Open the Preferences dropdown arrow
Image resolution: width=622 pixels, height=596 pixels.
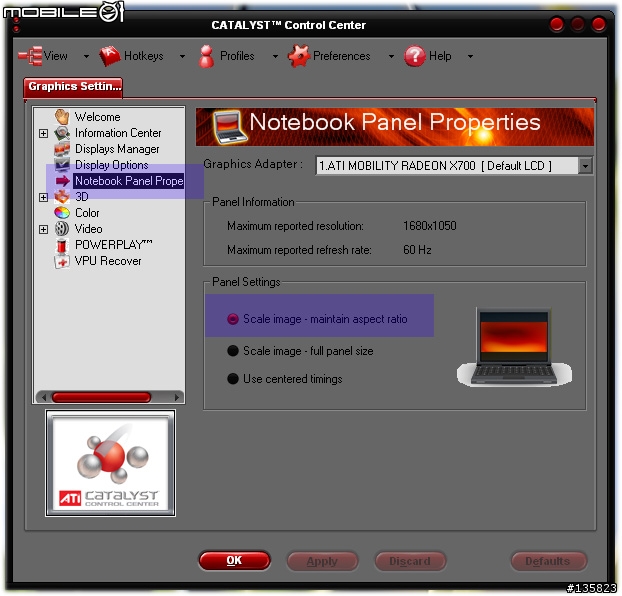pyautogui.click(x=391, y=56)
